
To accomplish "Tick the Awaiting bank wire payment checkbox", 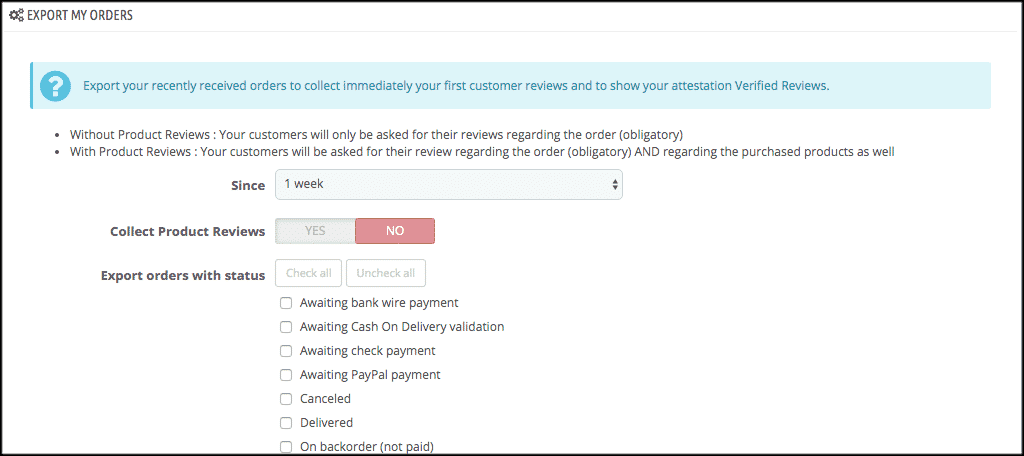I will pyautogui.click(x=286, y=303).
